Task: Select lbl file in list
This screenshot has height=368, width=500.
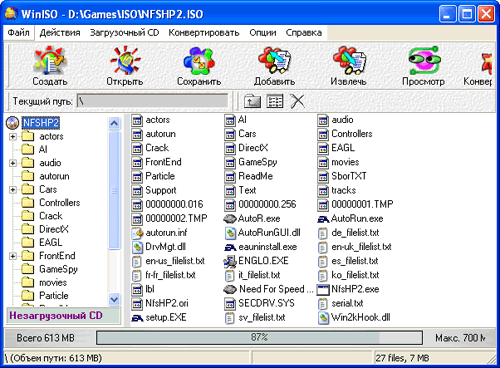Action: 150,289
